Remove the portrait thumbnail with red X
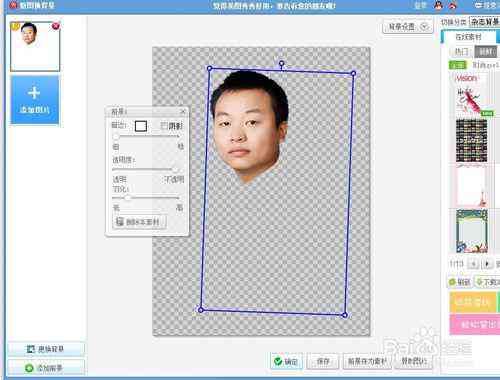The height and width of the screenshot is (380, 500). tap(56, 26)
